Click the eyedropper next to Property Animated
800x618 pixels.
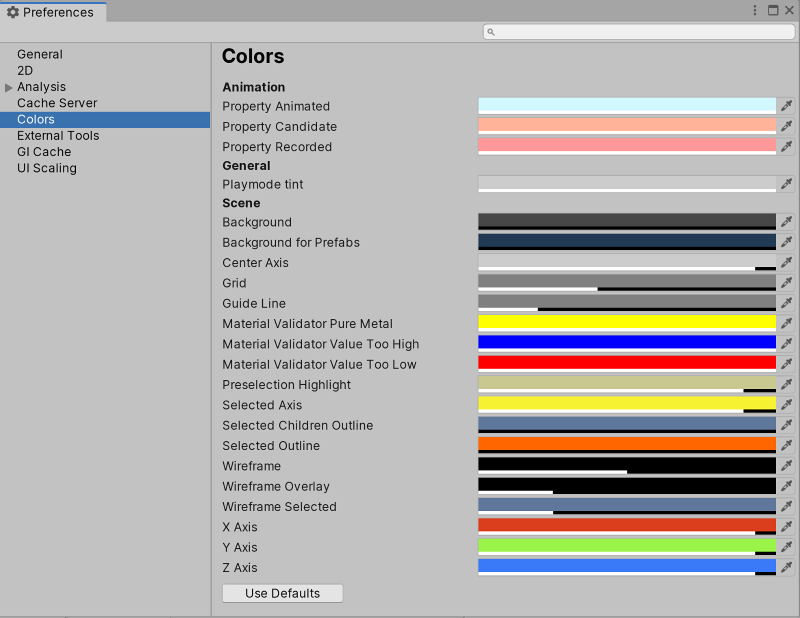786,105
